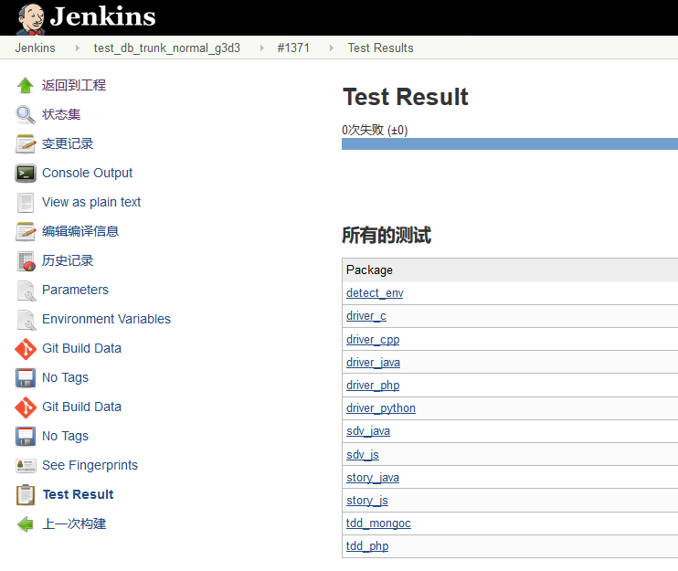The image size is (678, 571).
Task: Click the first No Tags save icon
Action: pos(26,378)
